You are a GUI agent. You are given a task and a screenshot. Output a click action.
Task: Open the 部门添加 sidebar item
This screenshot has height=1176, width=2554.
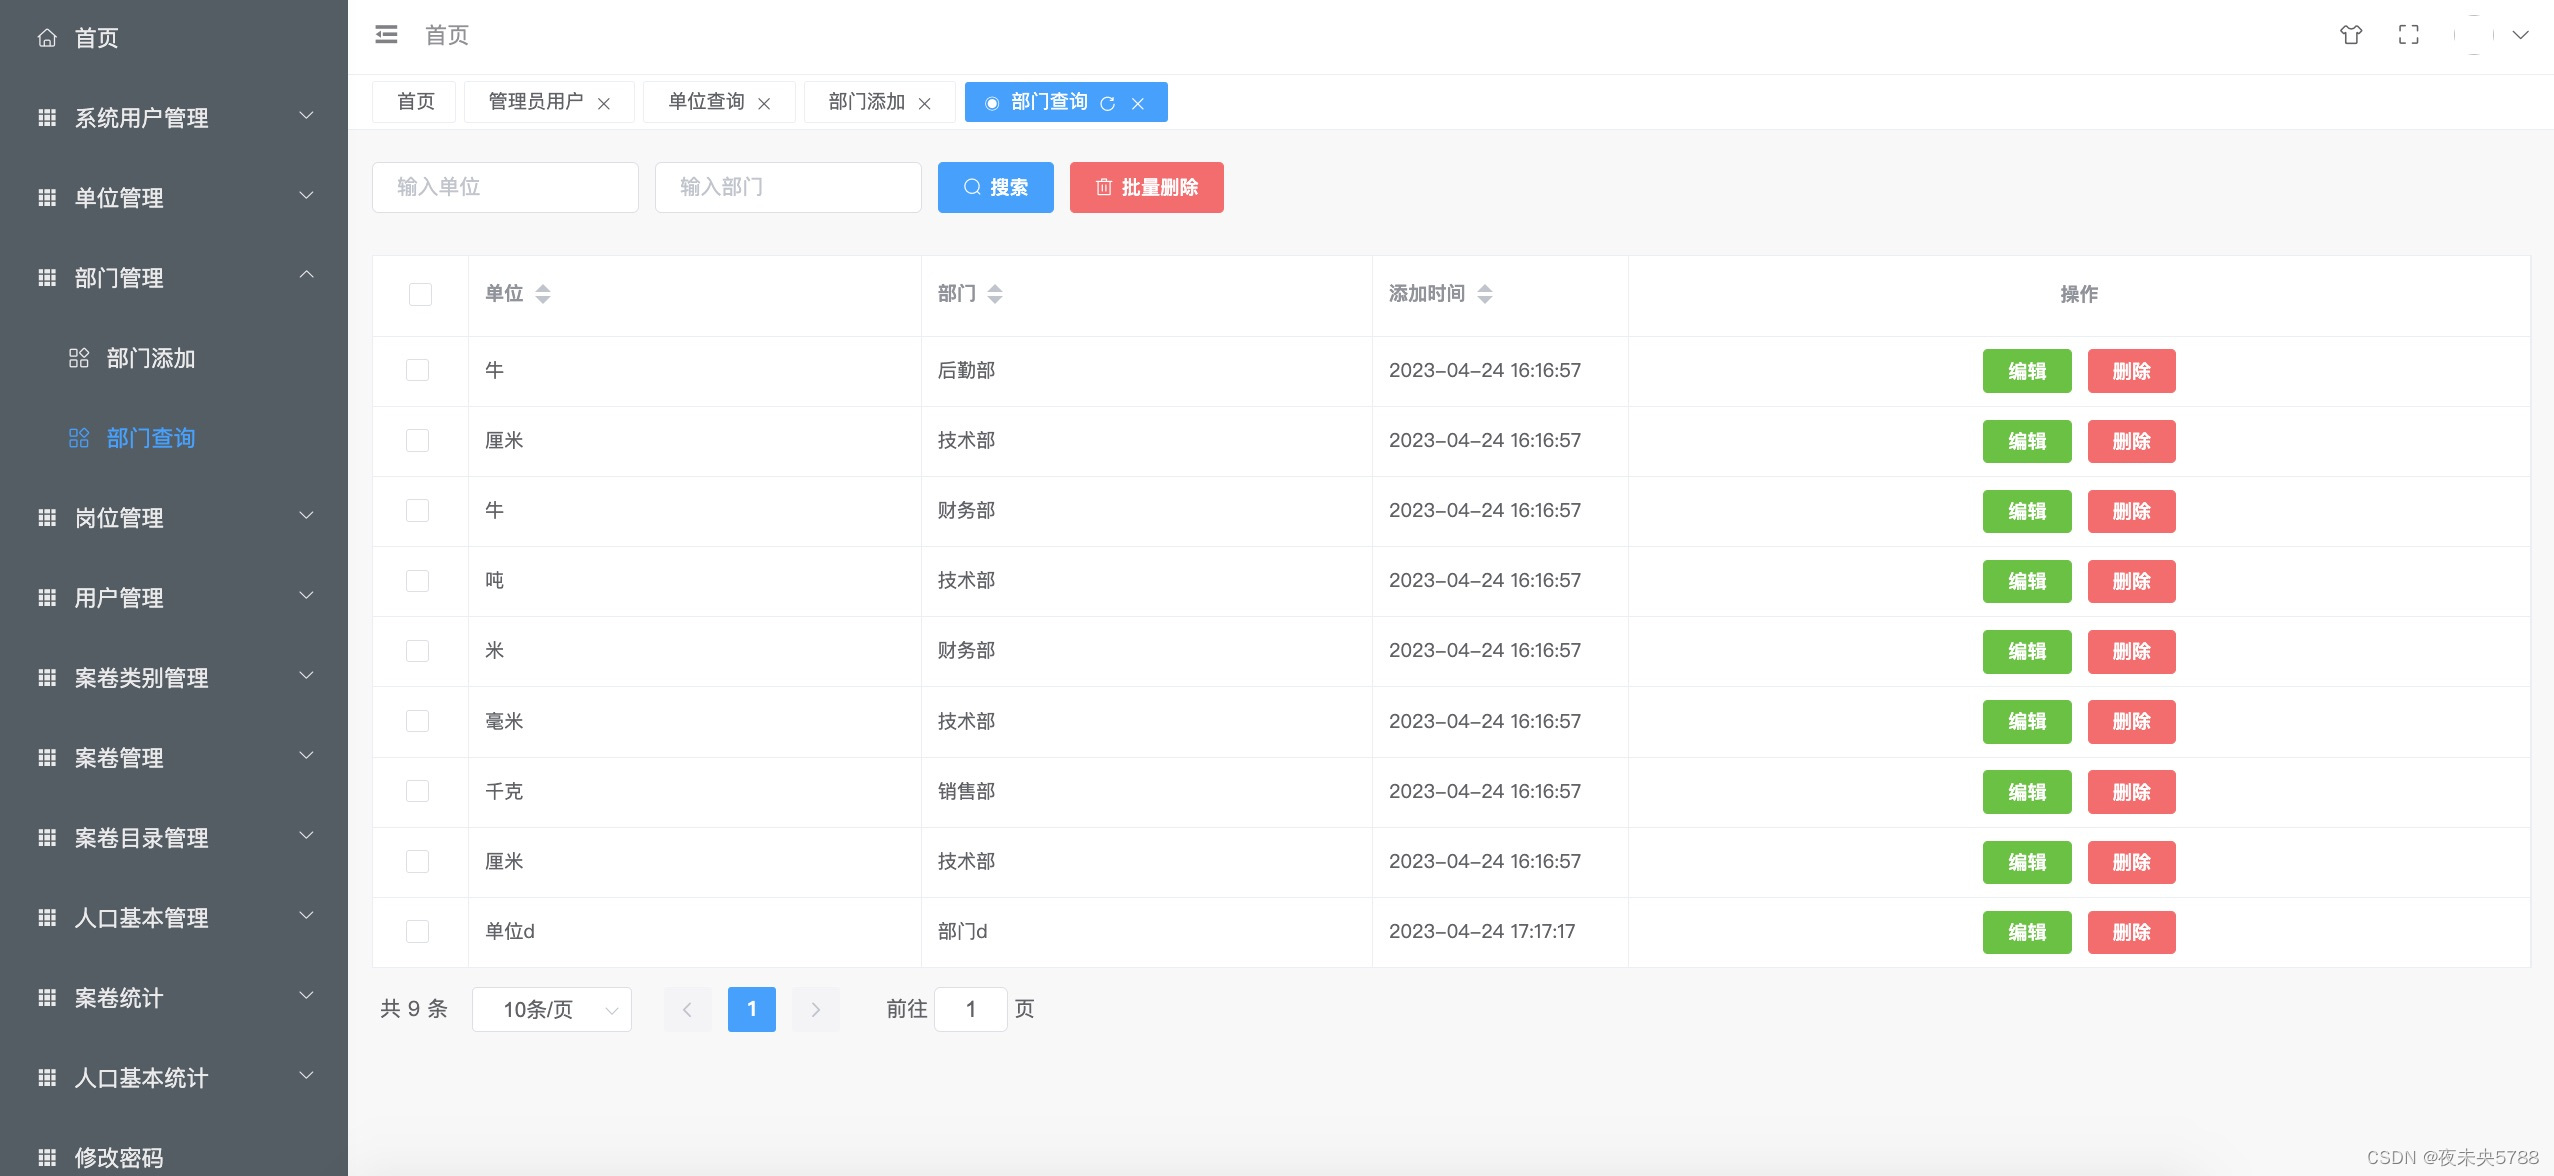point(151,358)
